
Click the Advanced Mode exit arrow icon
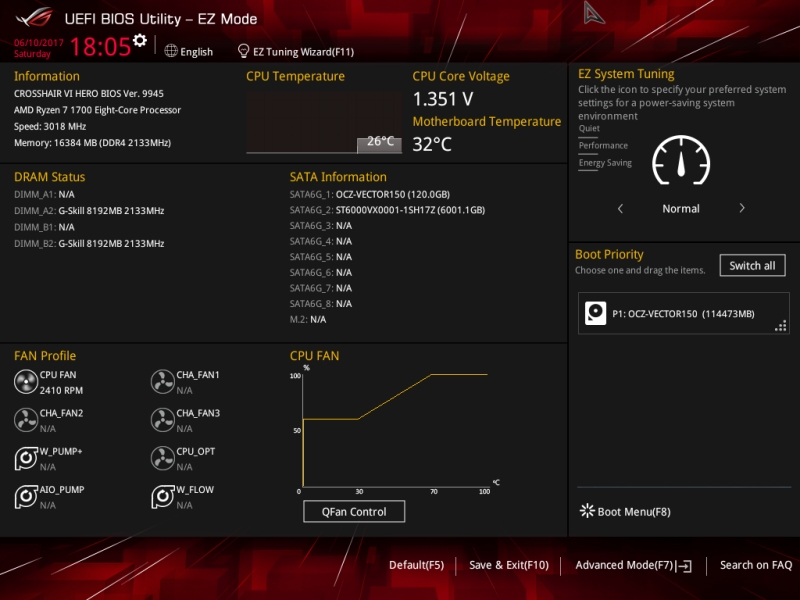[x=684, y=565]
